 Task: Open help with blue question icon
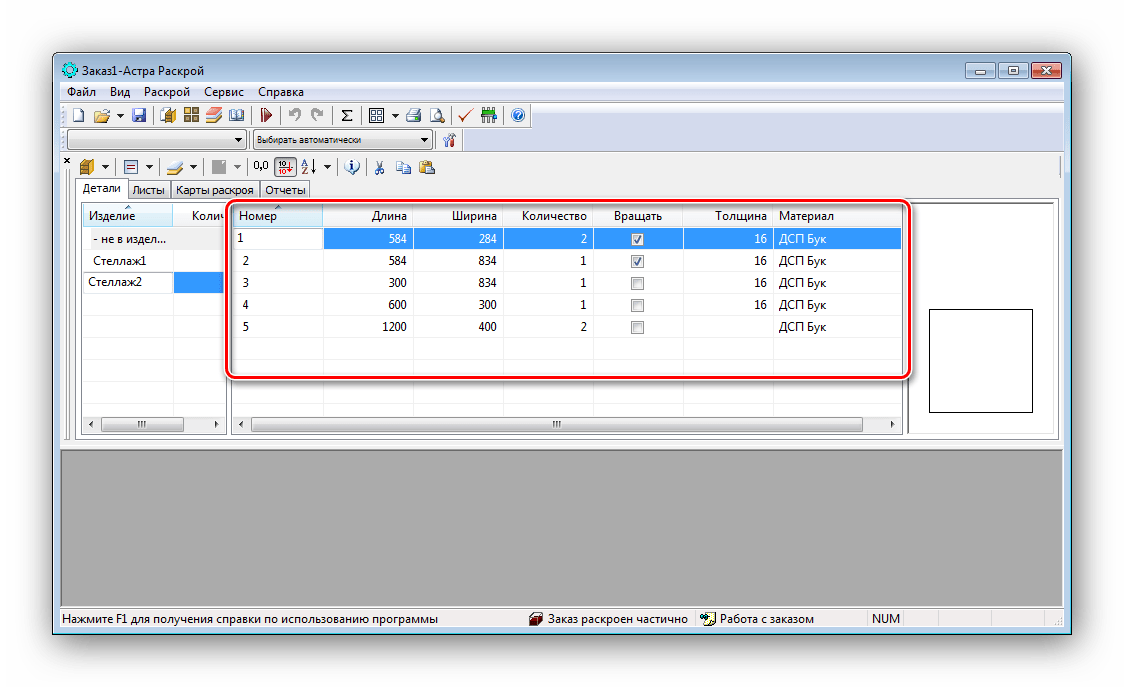(x=518, y=115)
